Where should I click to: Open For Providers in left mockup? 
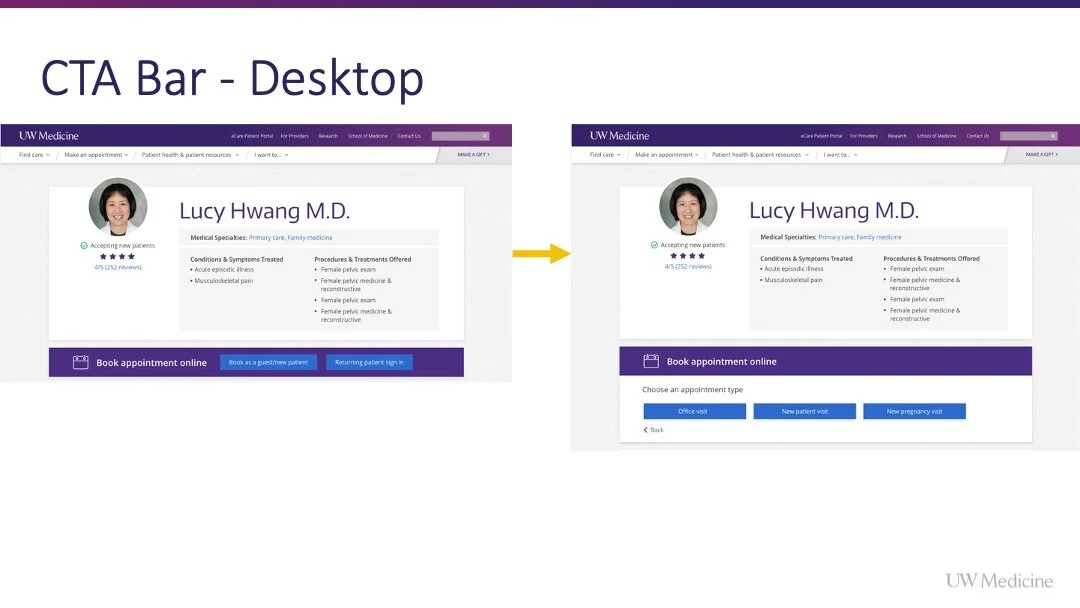(x=295, y=136)
